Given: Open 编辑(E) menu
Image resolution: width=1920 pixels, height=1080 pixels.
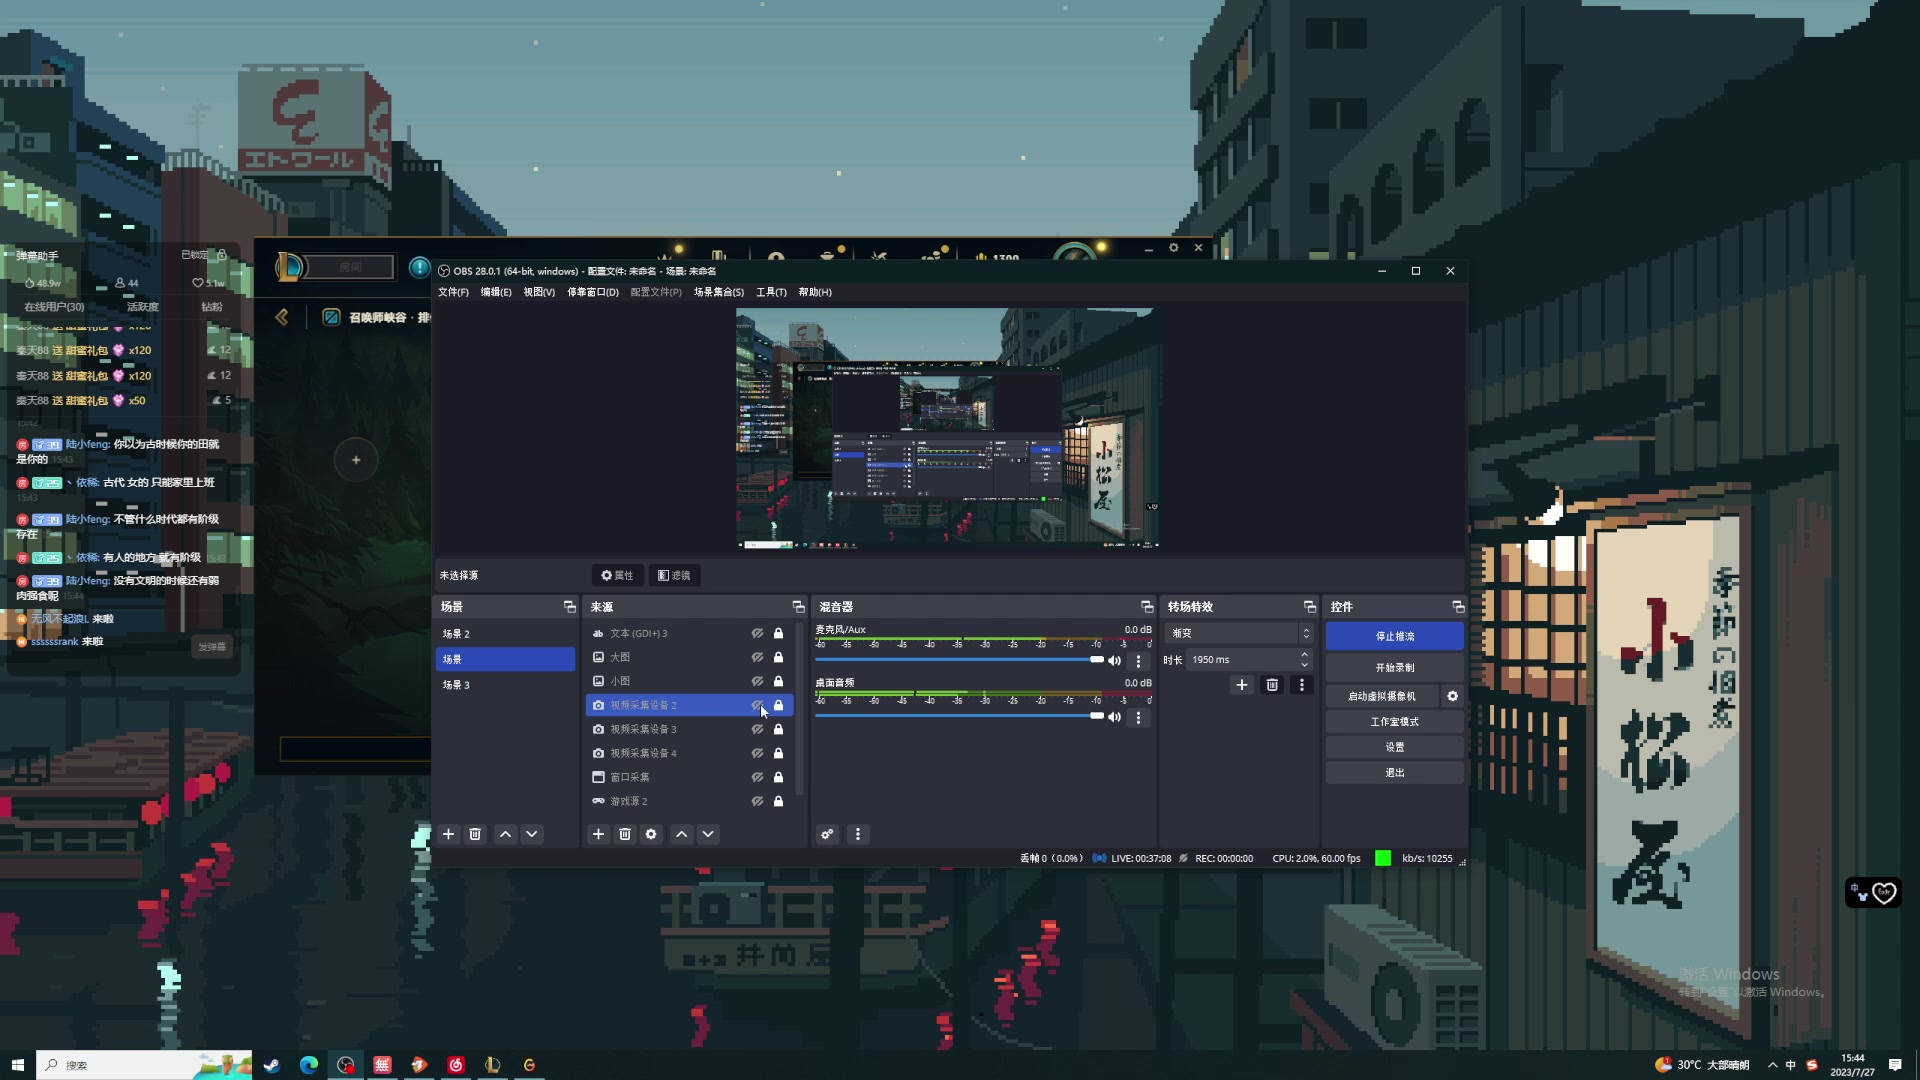Looking at the screenshot, I should (x=496, y=292).
